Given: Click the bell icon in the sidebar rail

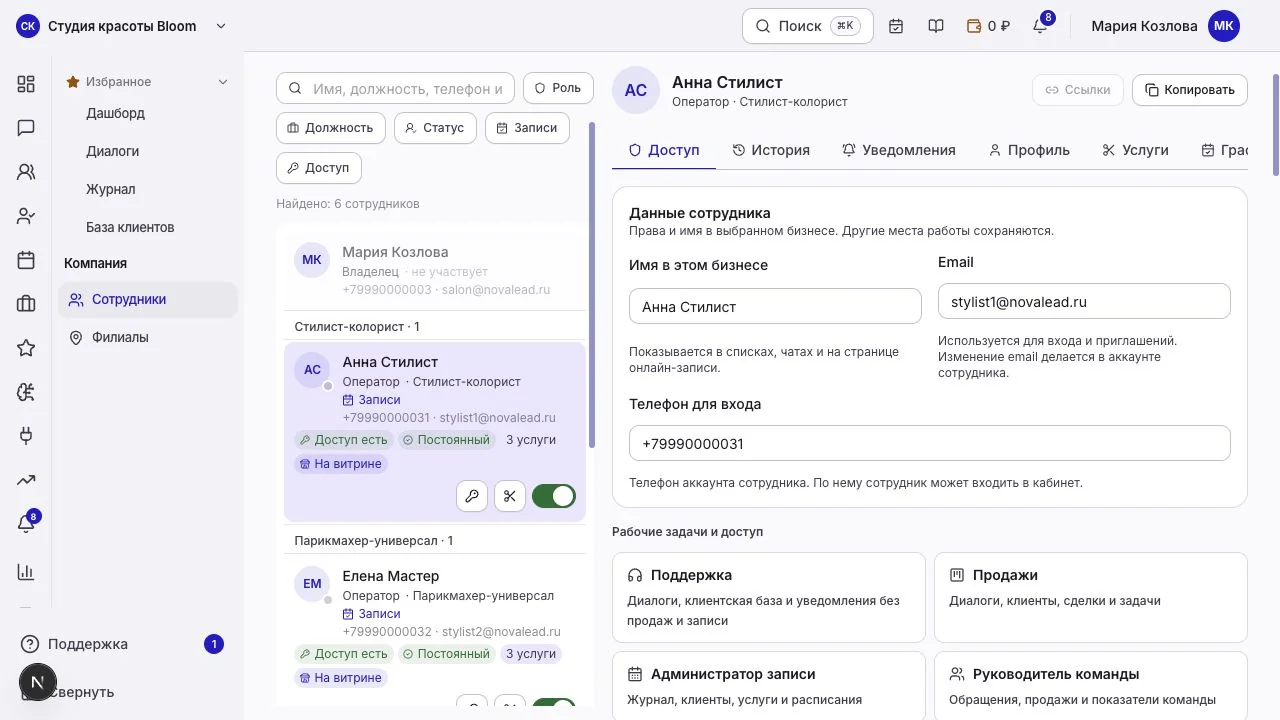Looking at the screenshot, I should coord(26,523).
